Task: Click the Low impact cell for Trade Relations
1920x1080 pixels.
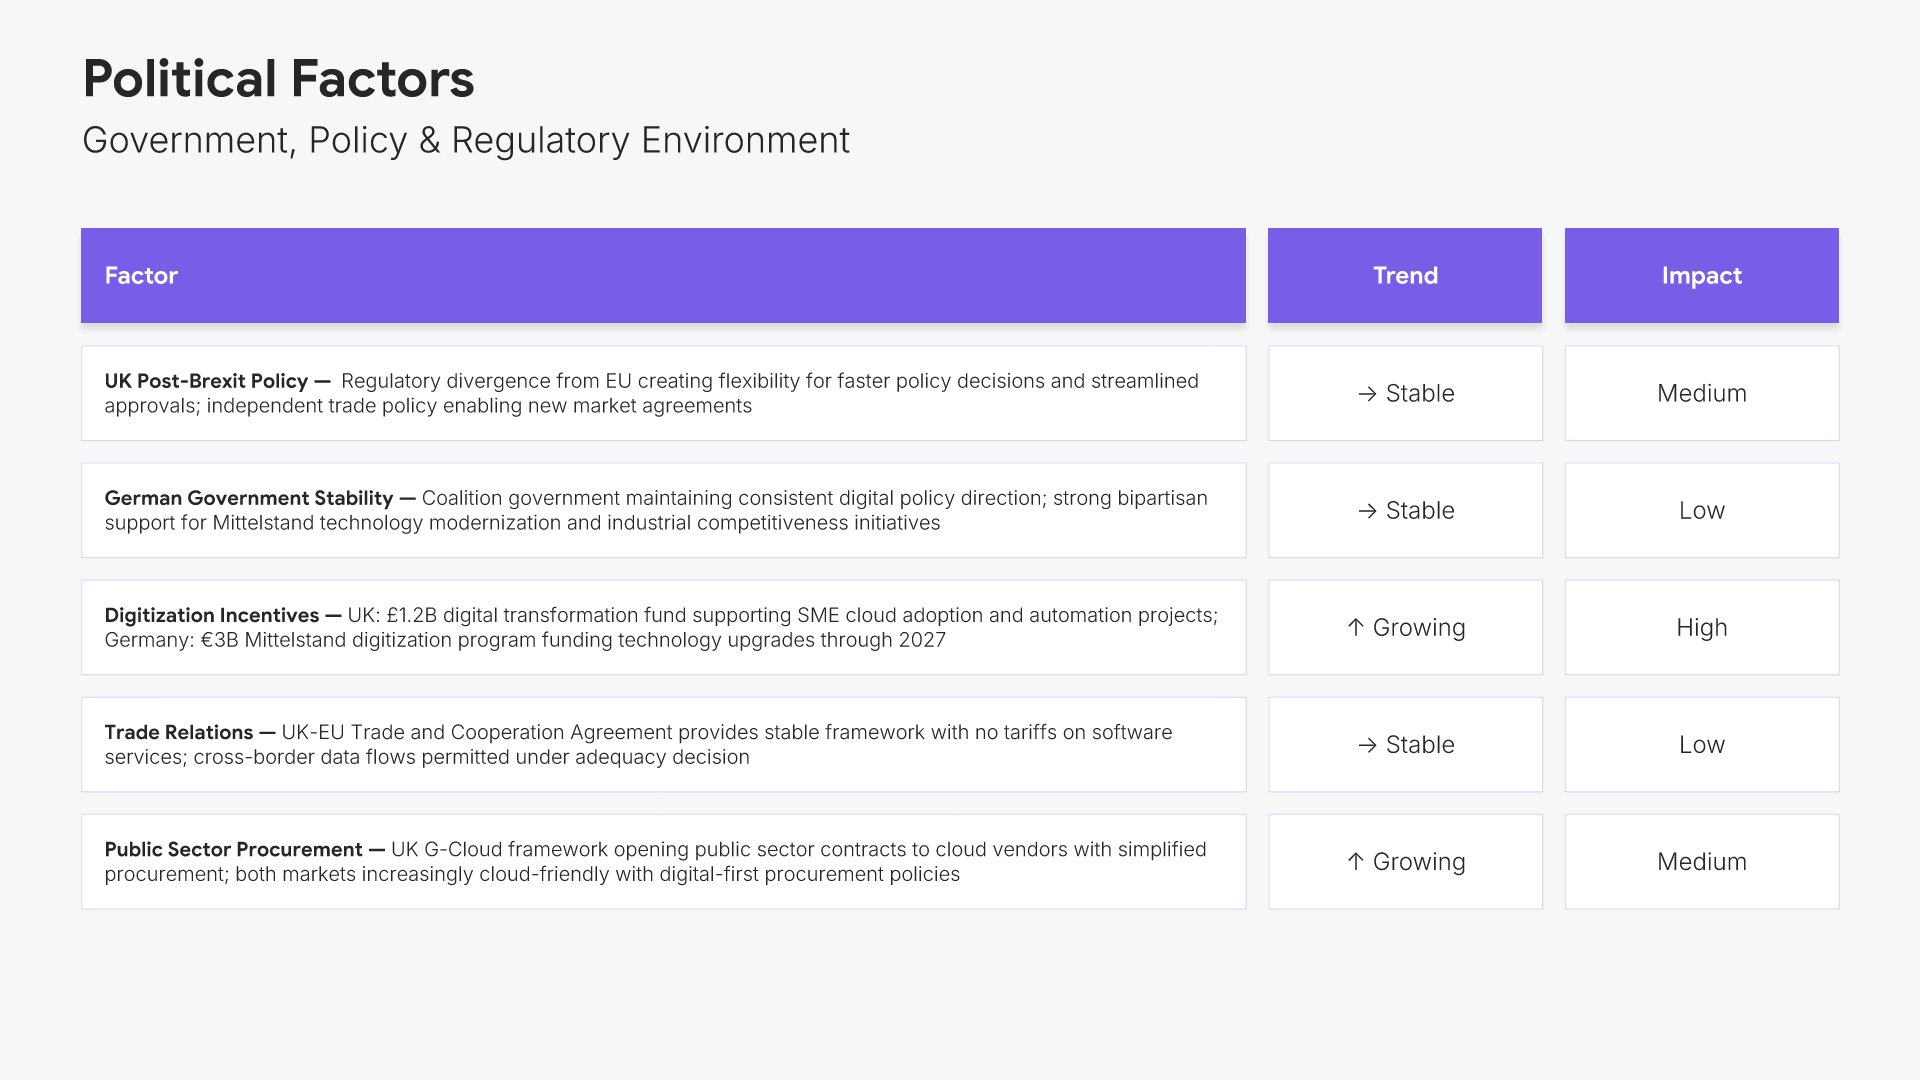Action: click(x=1702, y=744)
